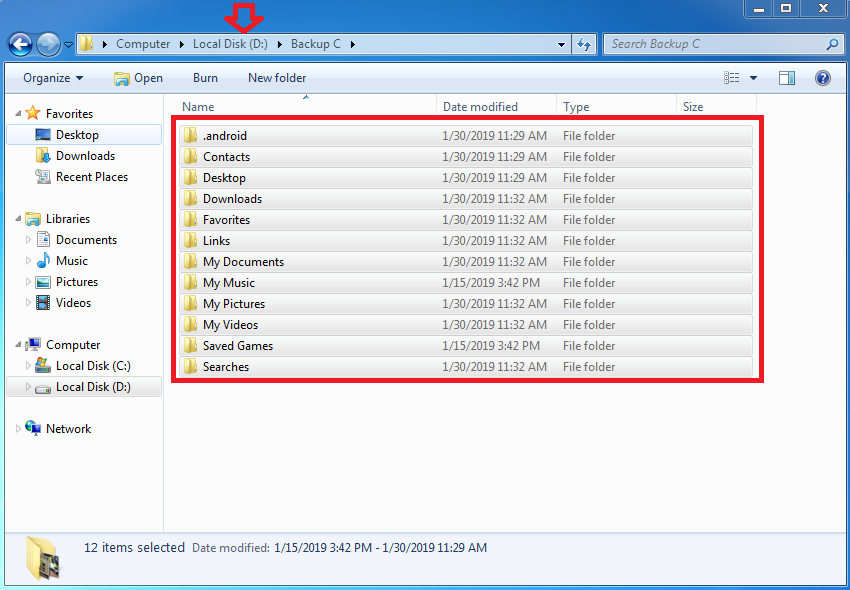This screenshot has width=850, height=590.
Task: Expand the Videos library
Action: [x=28, y=303]
